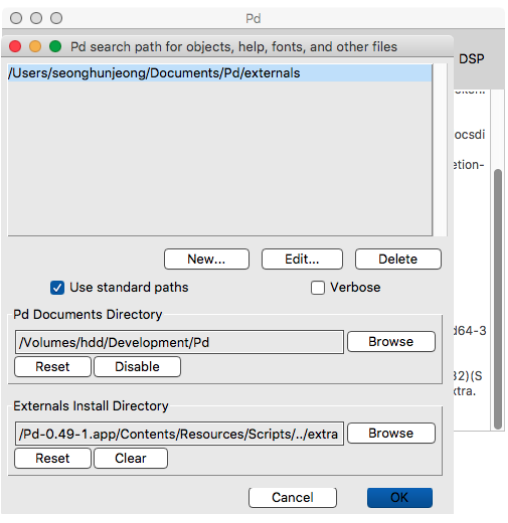Delete the selected search path
Viewport: 508px width, 523px height.
pyautogui.click(x=398, y=259)
